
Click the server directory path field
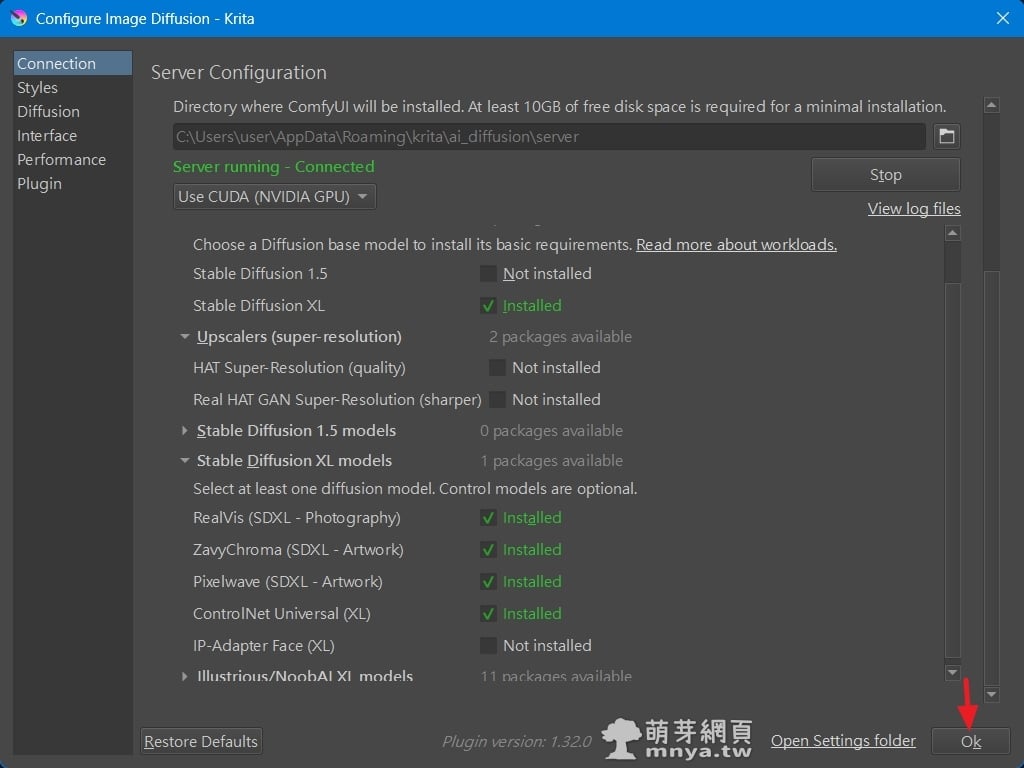(x=548, y=136)
